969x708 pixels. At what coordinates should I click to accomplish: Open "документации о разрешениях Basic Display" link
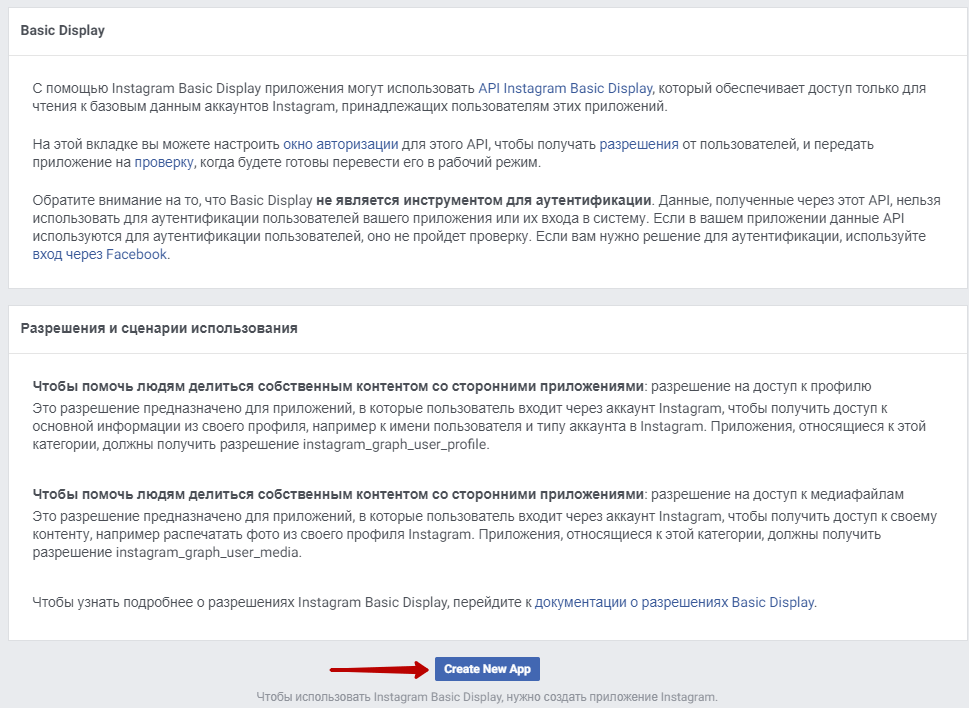(x=675, y=602)
